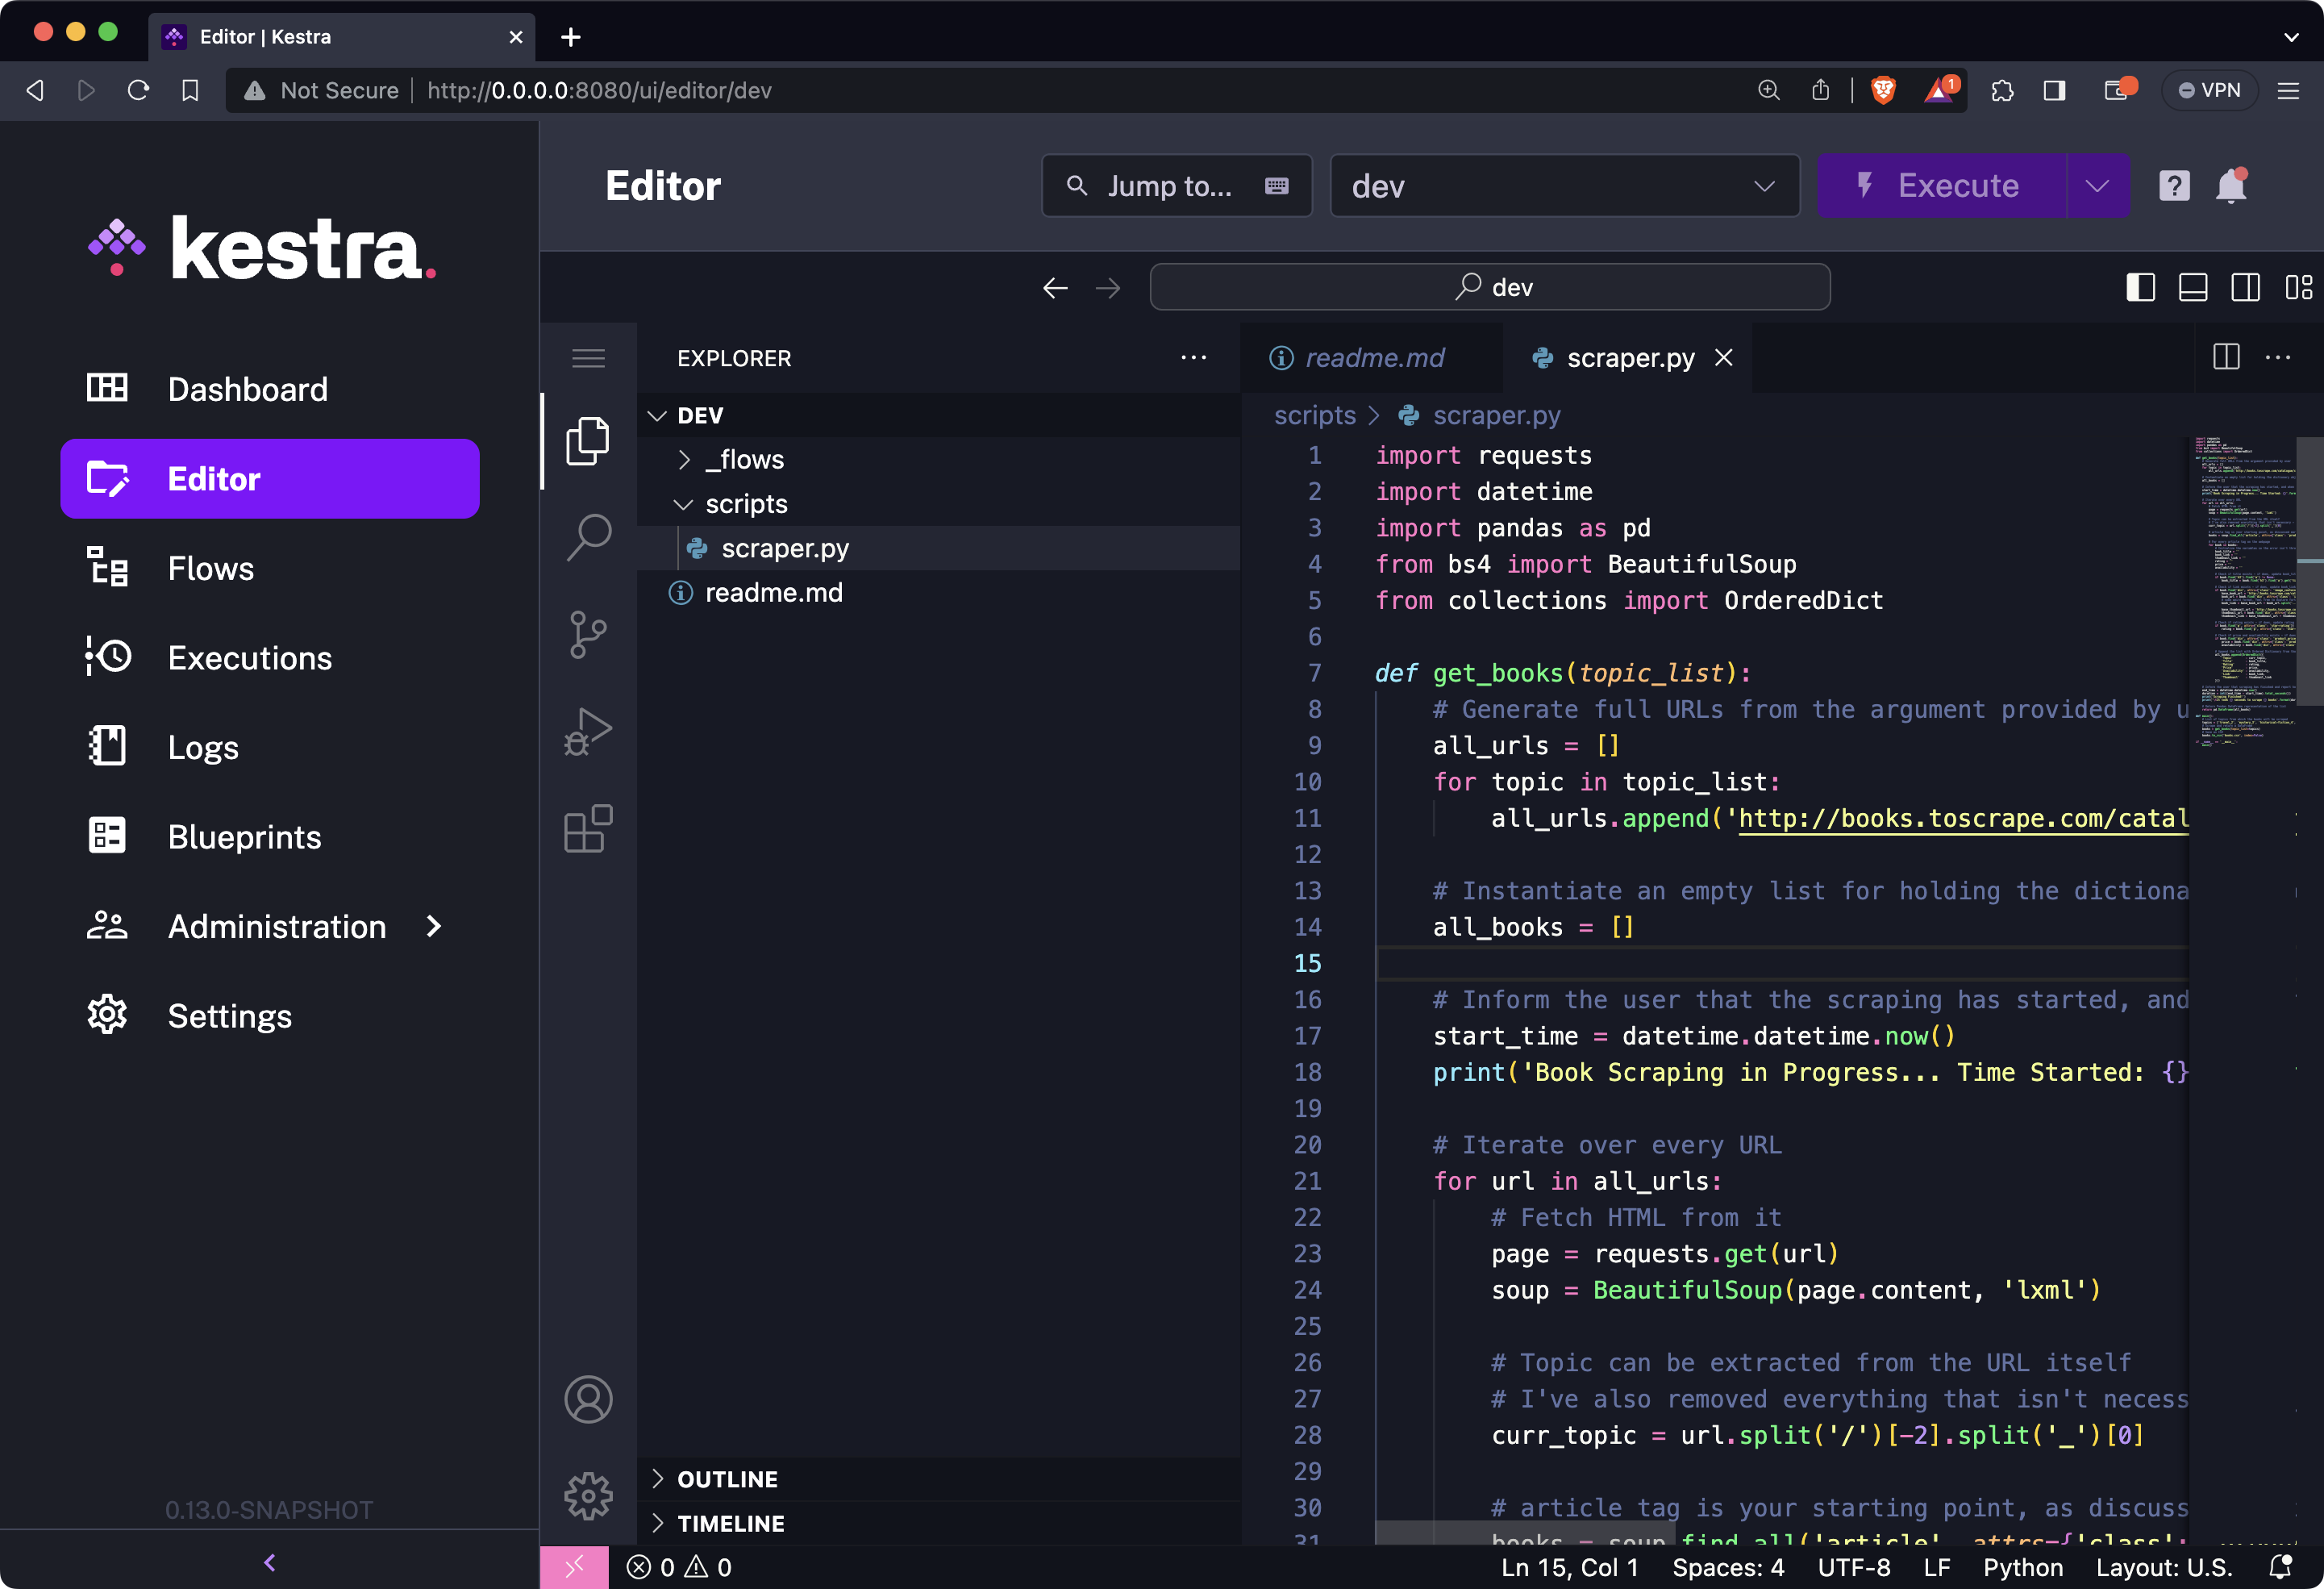Toggle the left sidebar layout view
This screenshot has height=1589, width=2324.
[2140, 287]
